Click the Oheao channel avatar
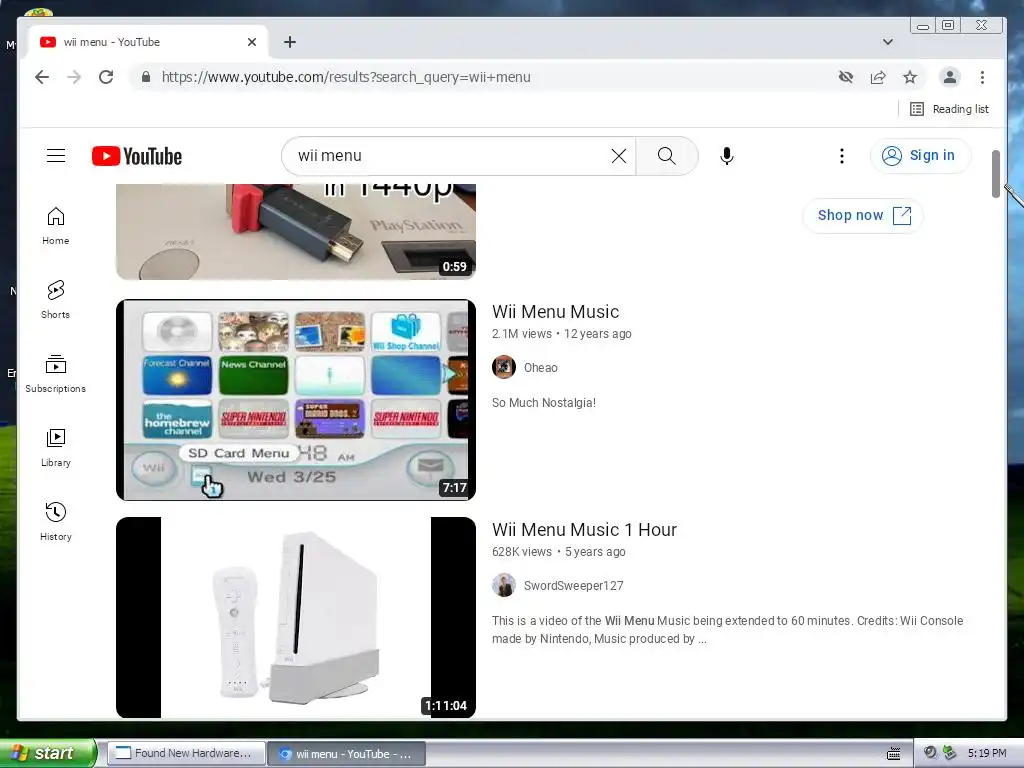This screenshot has height=768, width=1024. tap(504, 367)
